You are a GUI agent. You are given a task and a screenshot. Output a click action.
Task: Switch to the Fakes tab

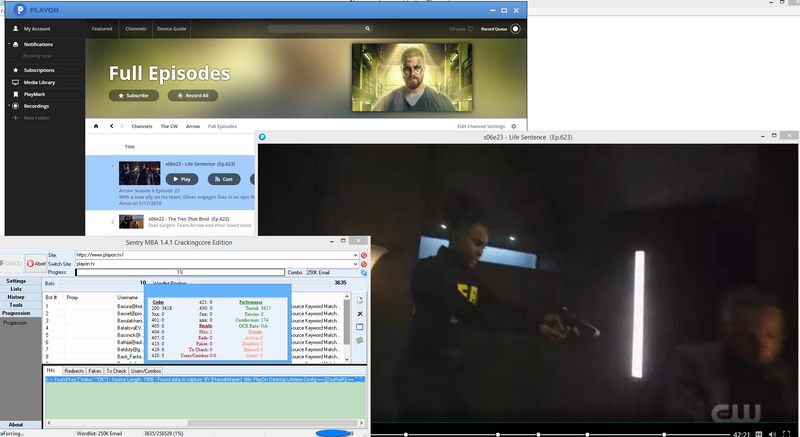(95, 371)
